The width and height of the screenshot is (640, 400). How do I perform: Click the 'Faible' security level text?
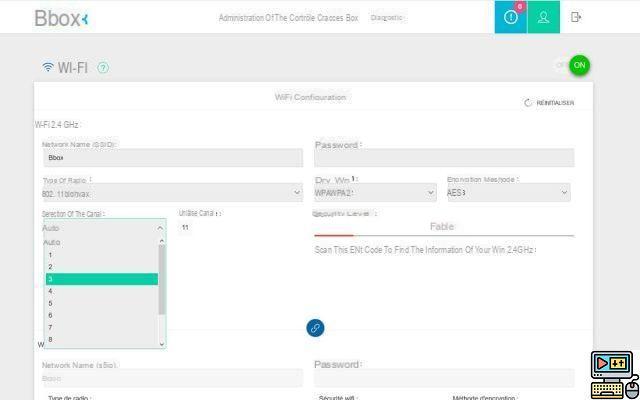coord(442,227)
